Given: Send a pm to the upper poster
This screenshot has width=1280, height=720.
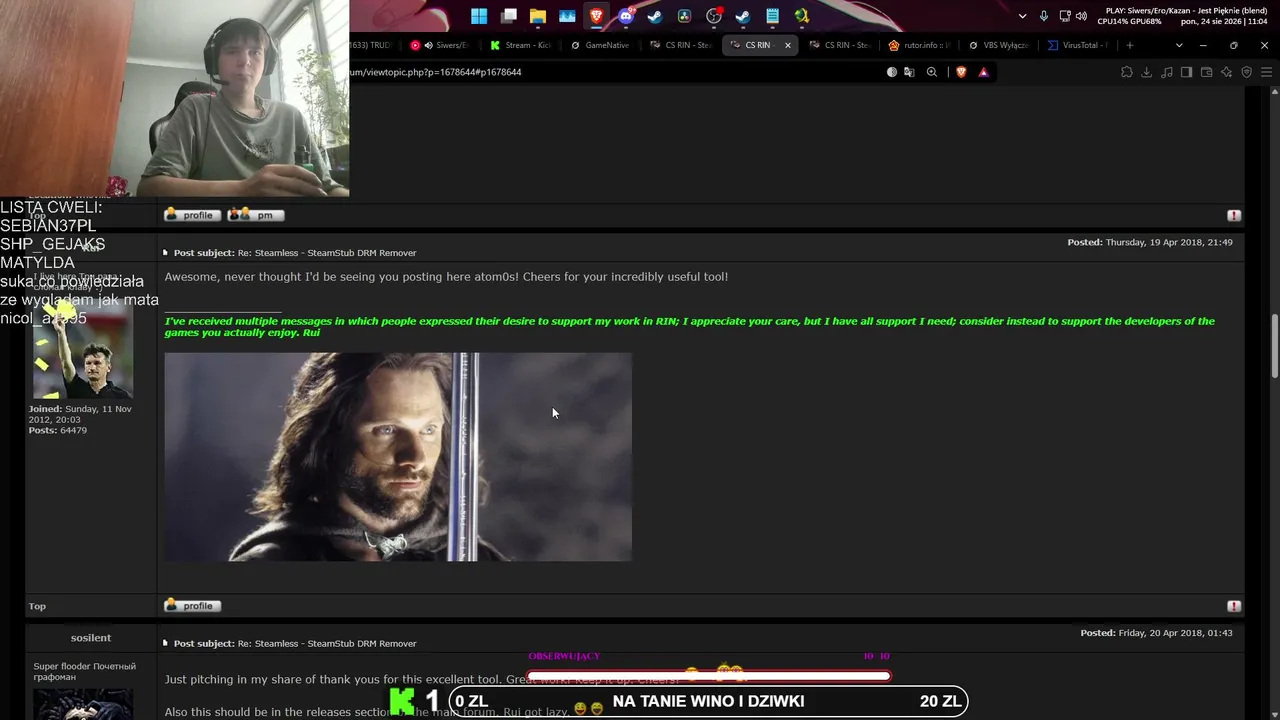Looking at the screenshot, I should [x=256, y=215].
